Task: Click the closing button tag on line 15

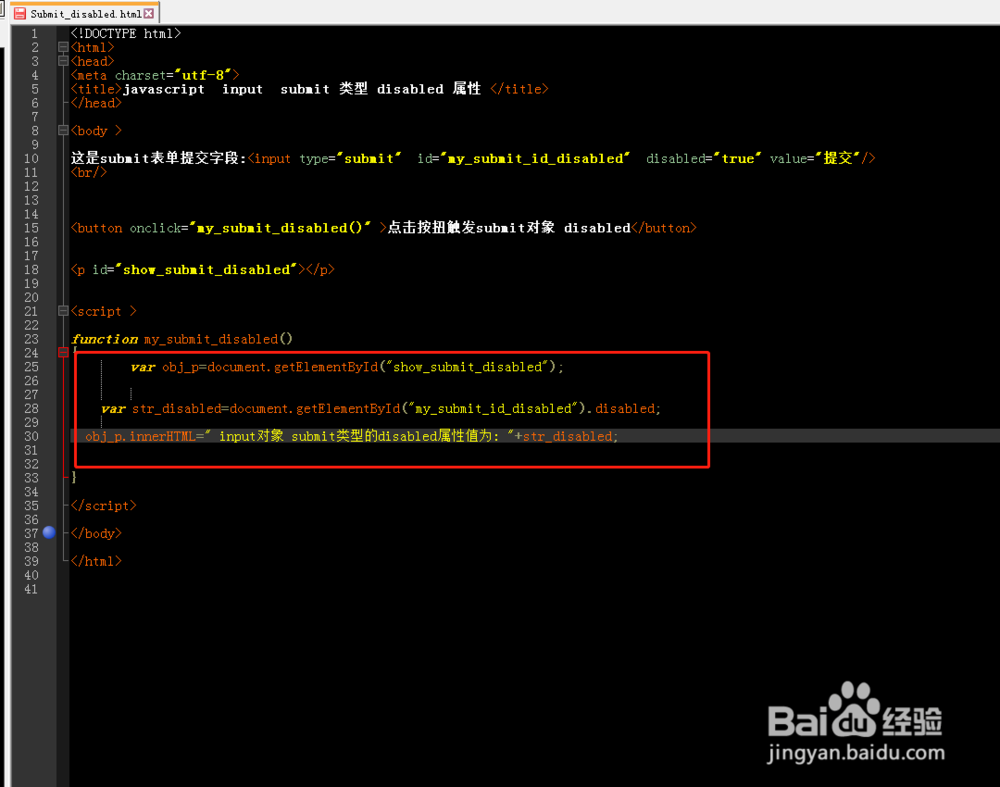Action: [663, 228]
